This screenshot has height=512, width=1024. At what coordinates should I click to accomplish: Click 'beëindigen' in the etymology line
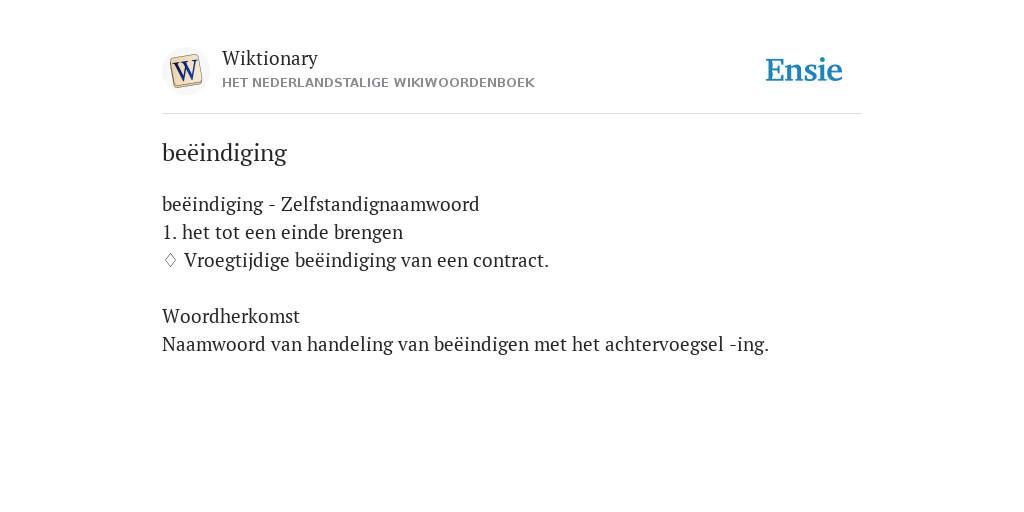tap(481, 345)
